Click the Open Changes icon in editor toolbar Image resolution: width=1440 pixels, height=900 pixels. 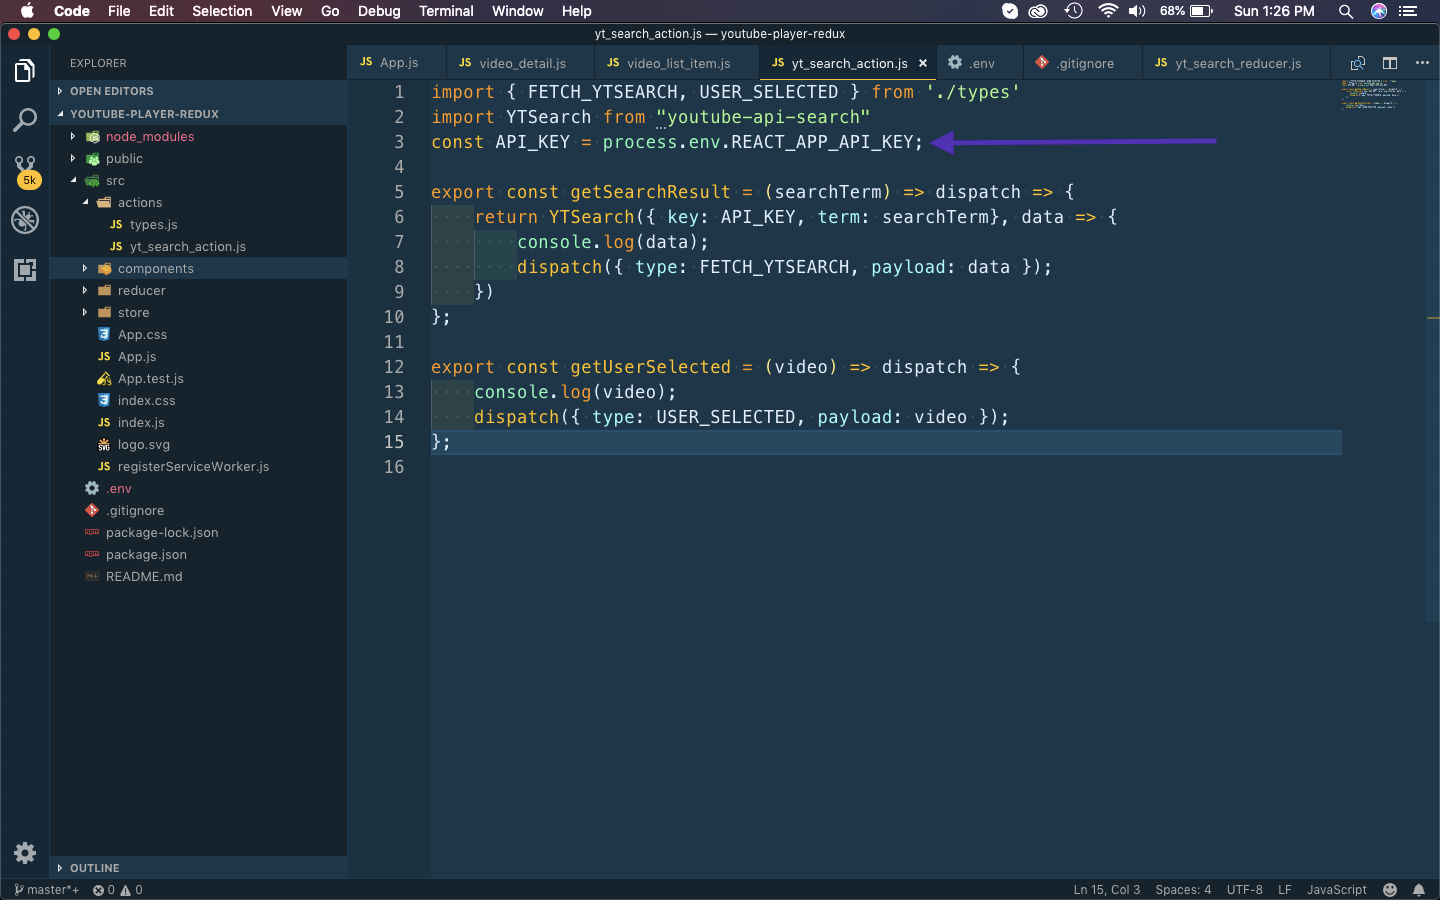1357,63
